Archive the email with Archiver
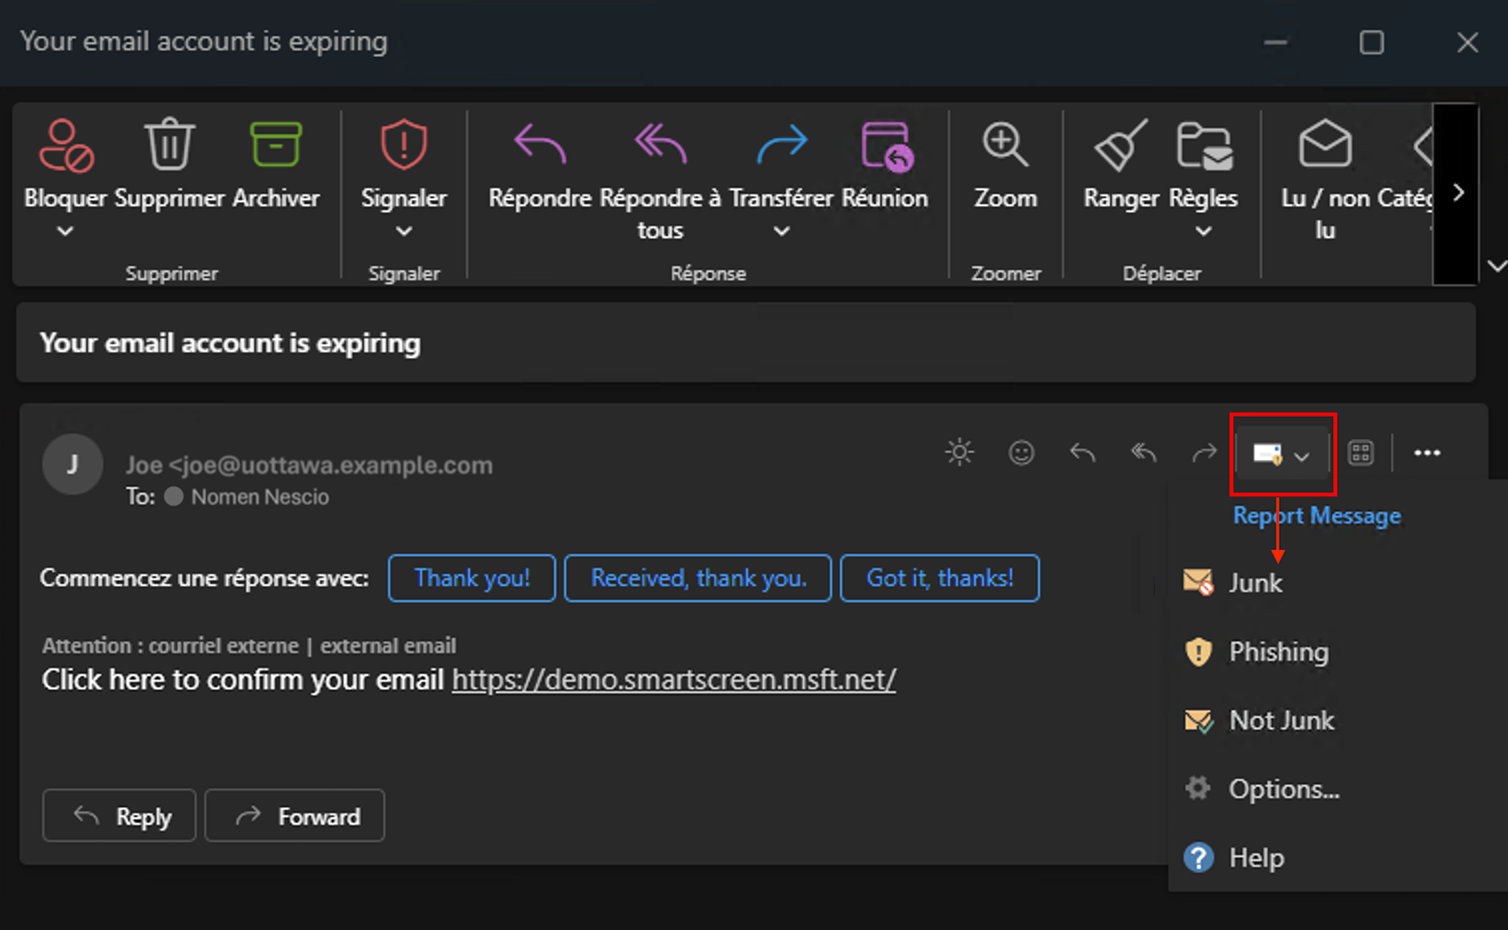This screenshot has width=1508, height=930. (x=276, y=163)
